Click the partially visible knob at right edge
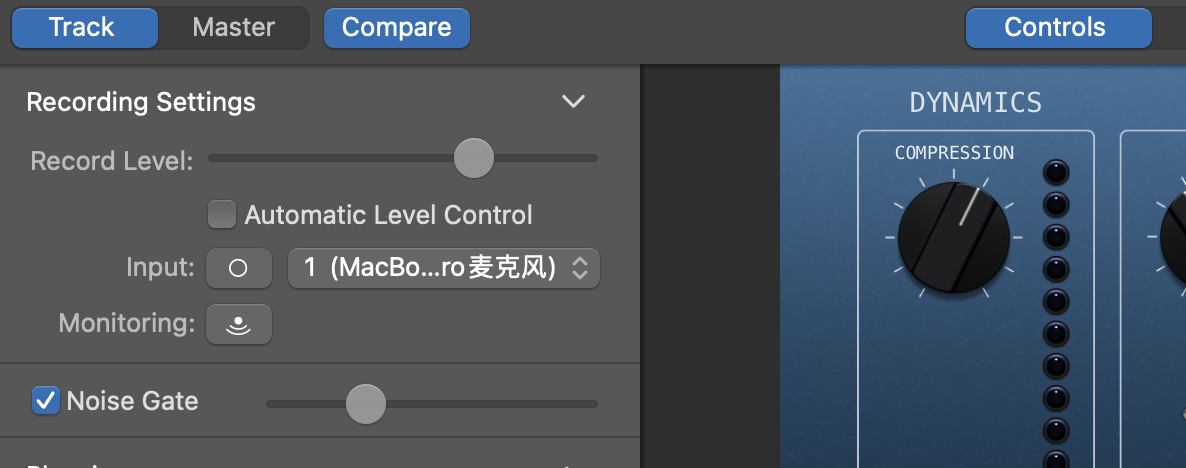 [1173, 238]
